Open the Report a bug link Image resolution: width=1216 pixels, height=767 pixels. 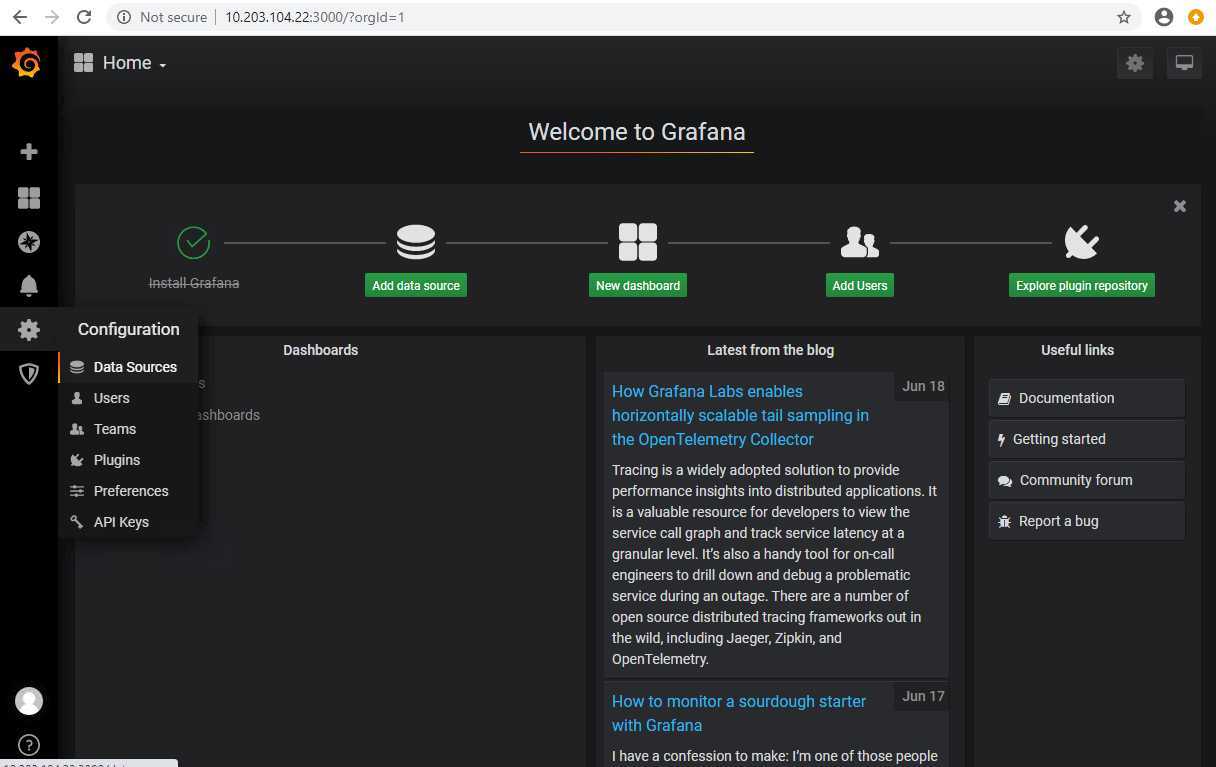pos(1087,521)
